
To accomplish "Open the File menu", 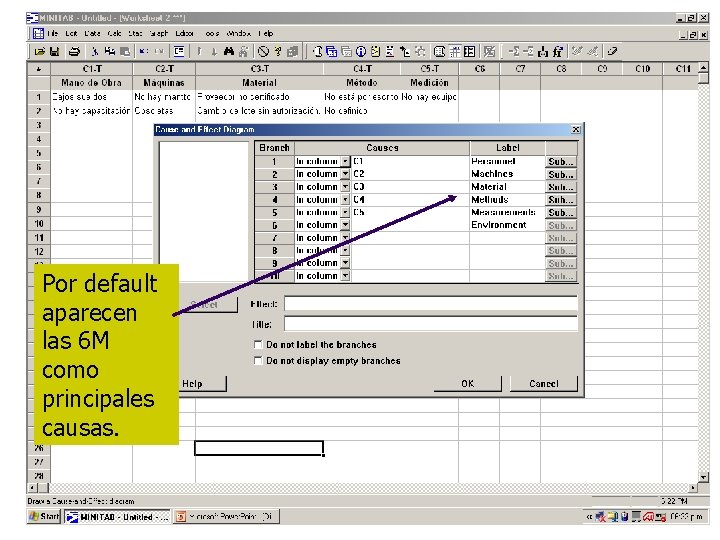I will pyautogui.click(x=53, y=34).
